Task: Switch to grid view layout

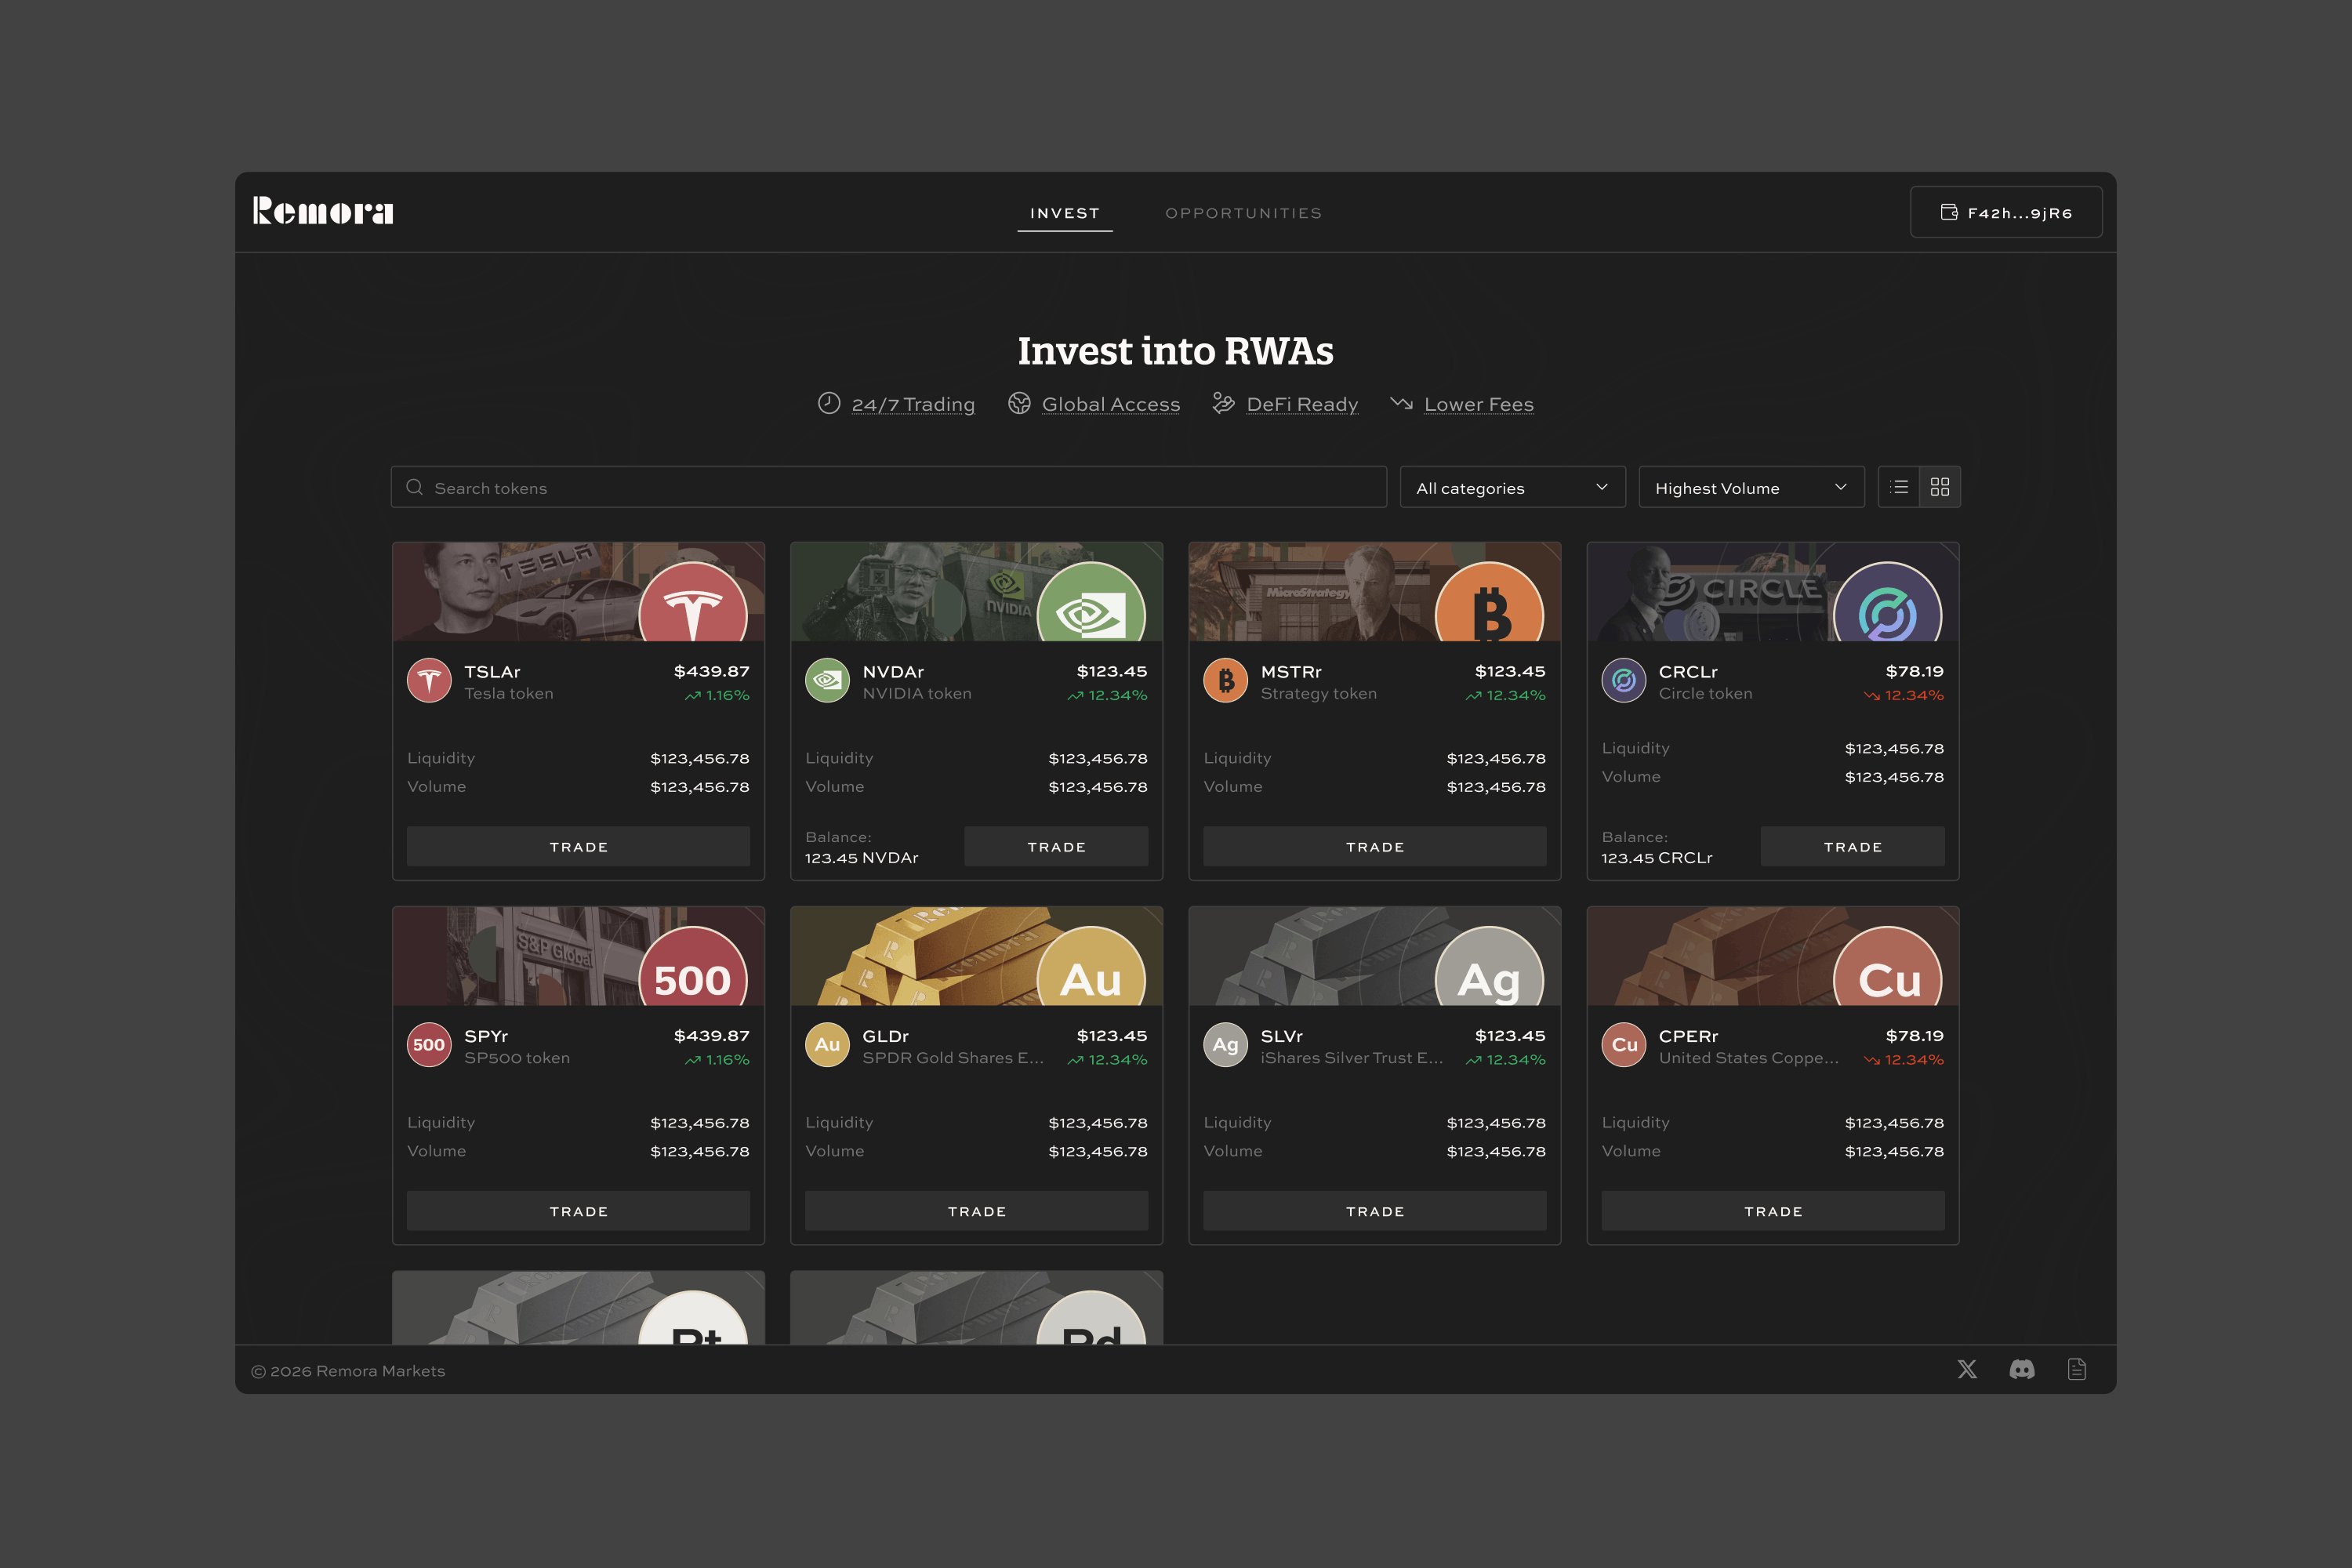Action: pyautogui.click(x=1940, y=487)
